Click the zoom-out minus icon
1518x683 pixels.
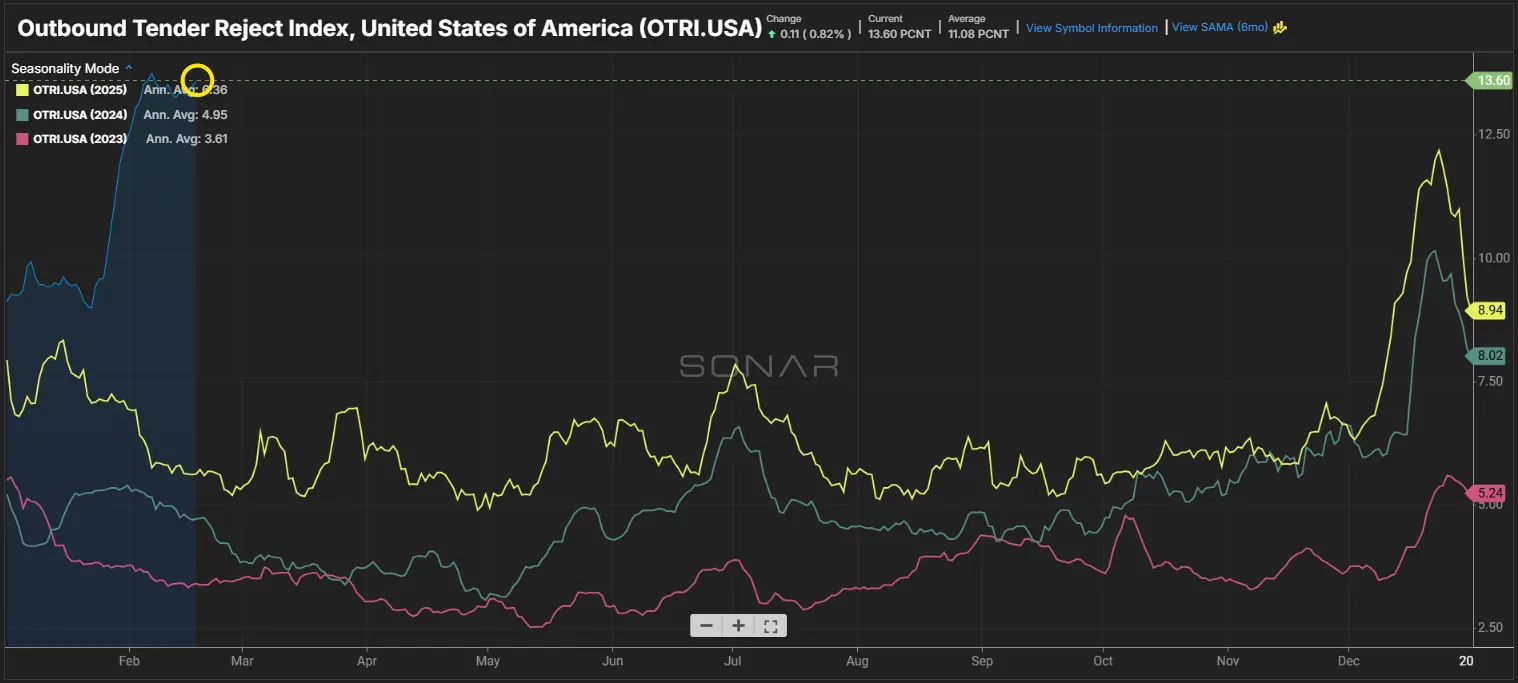707,625
